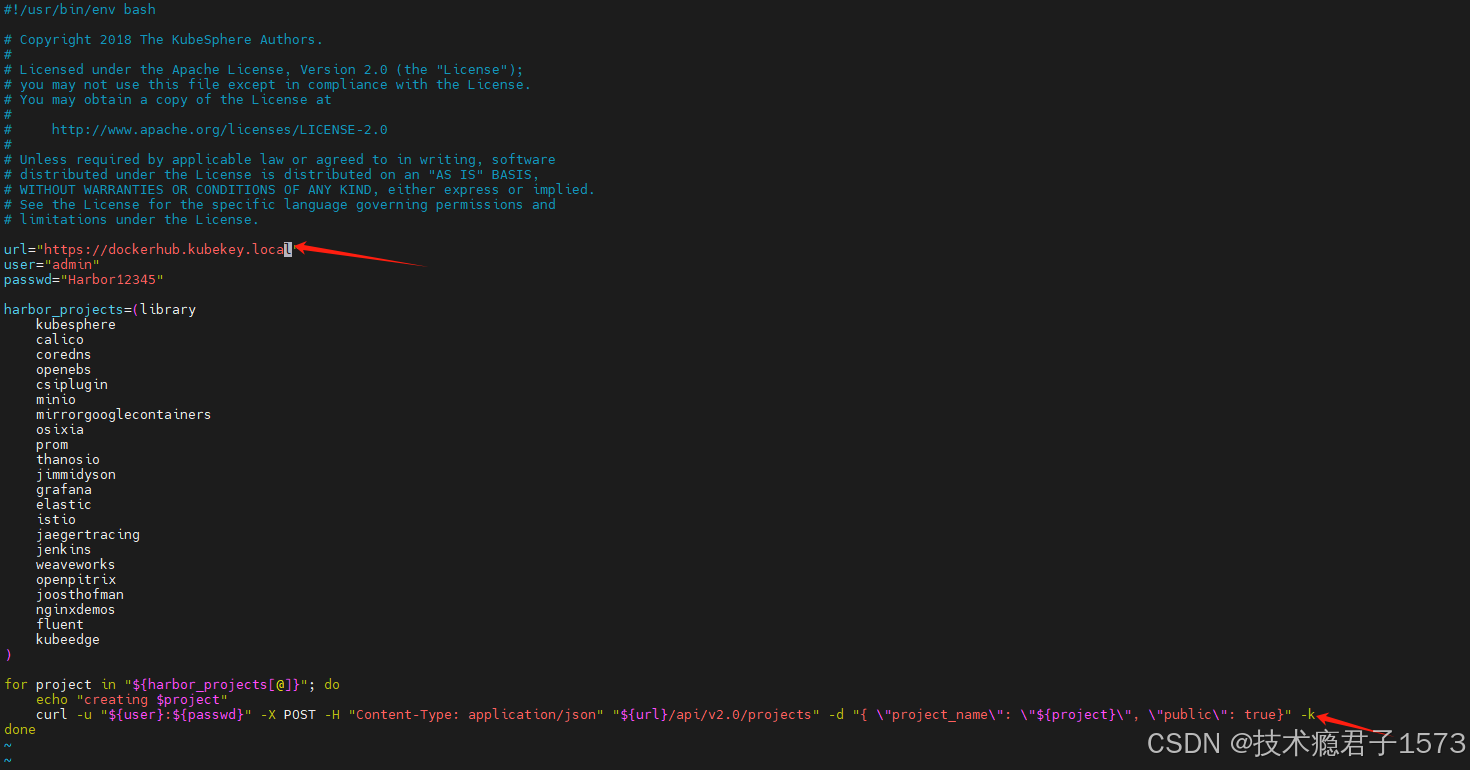
Task: Click the Apache license URL in comments
Action: (x=219, y=129)
